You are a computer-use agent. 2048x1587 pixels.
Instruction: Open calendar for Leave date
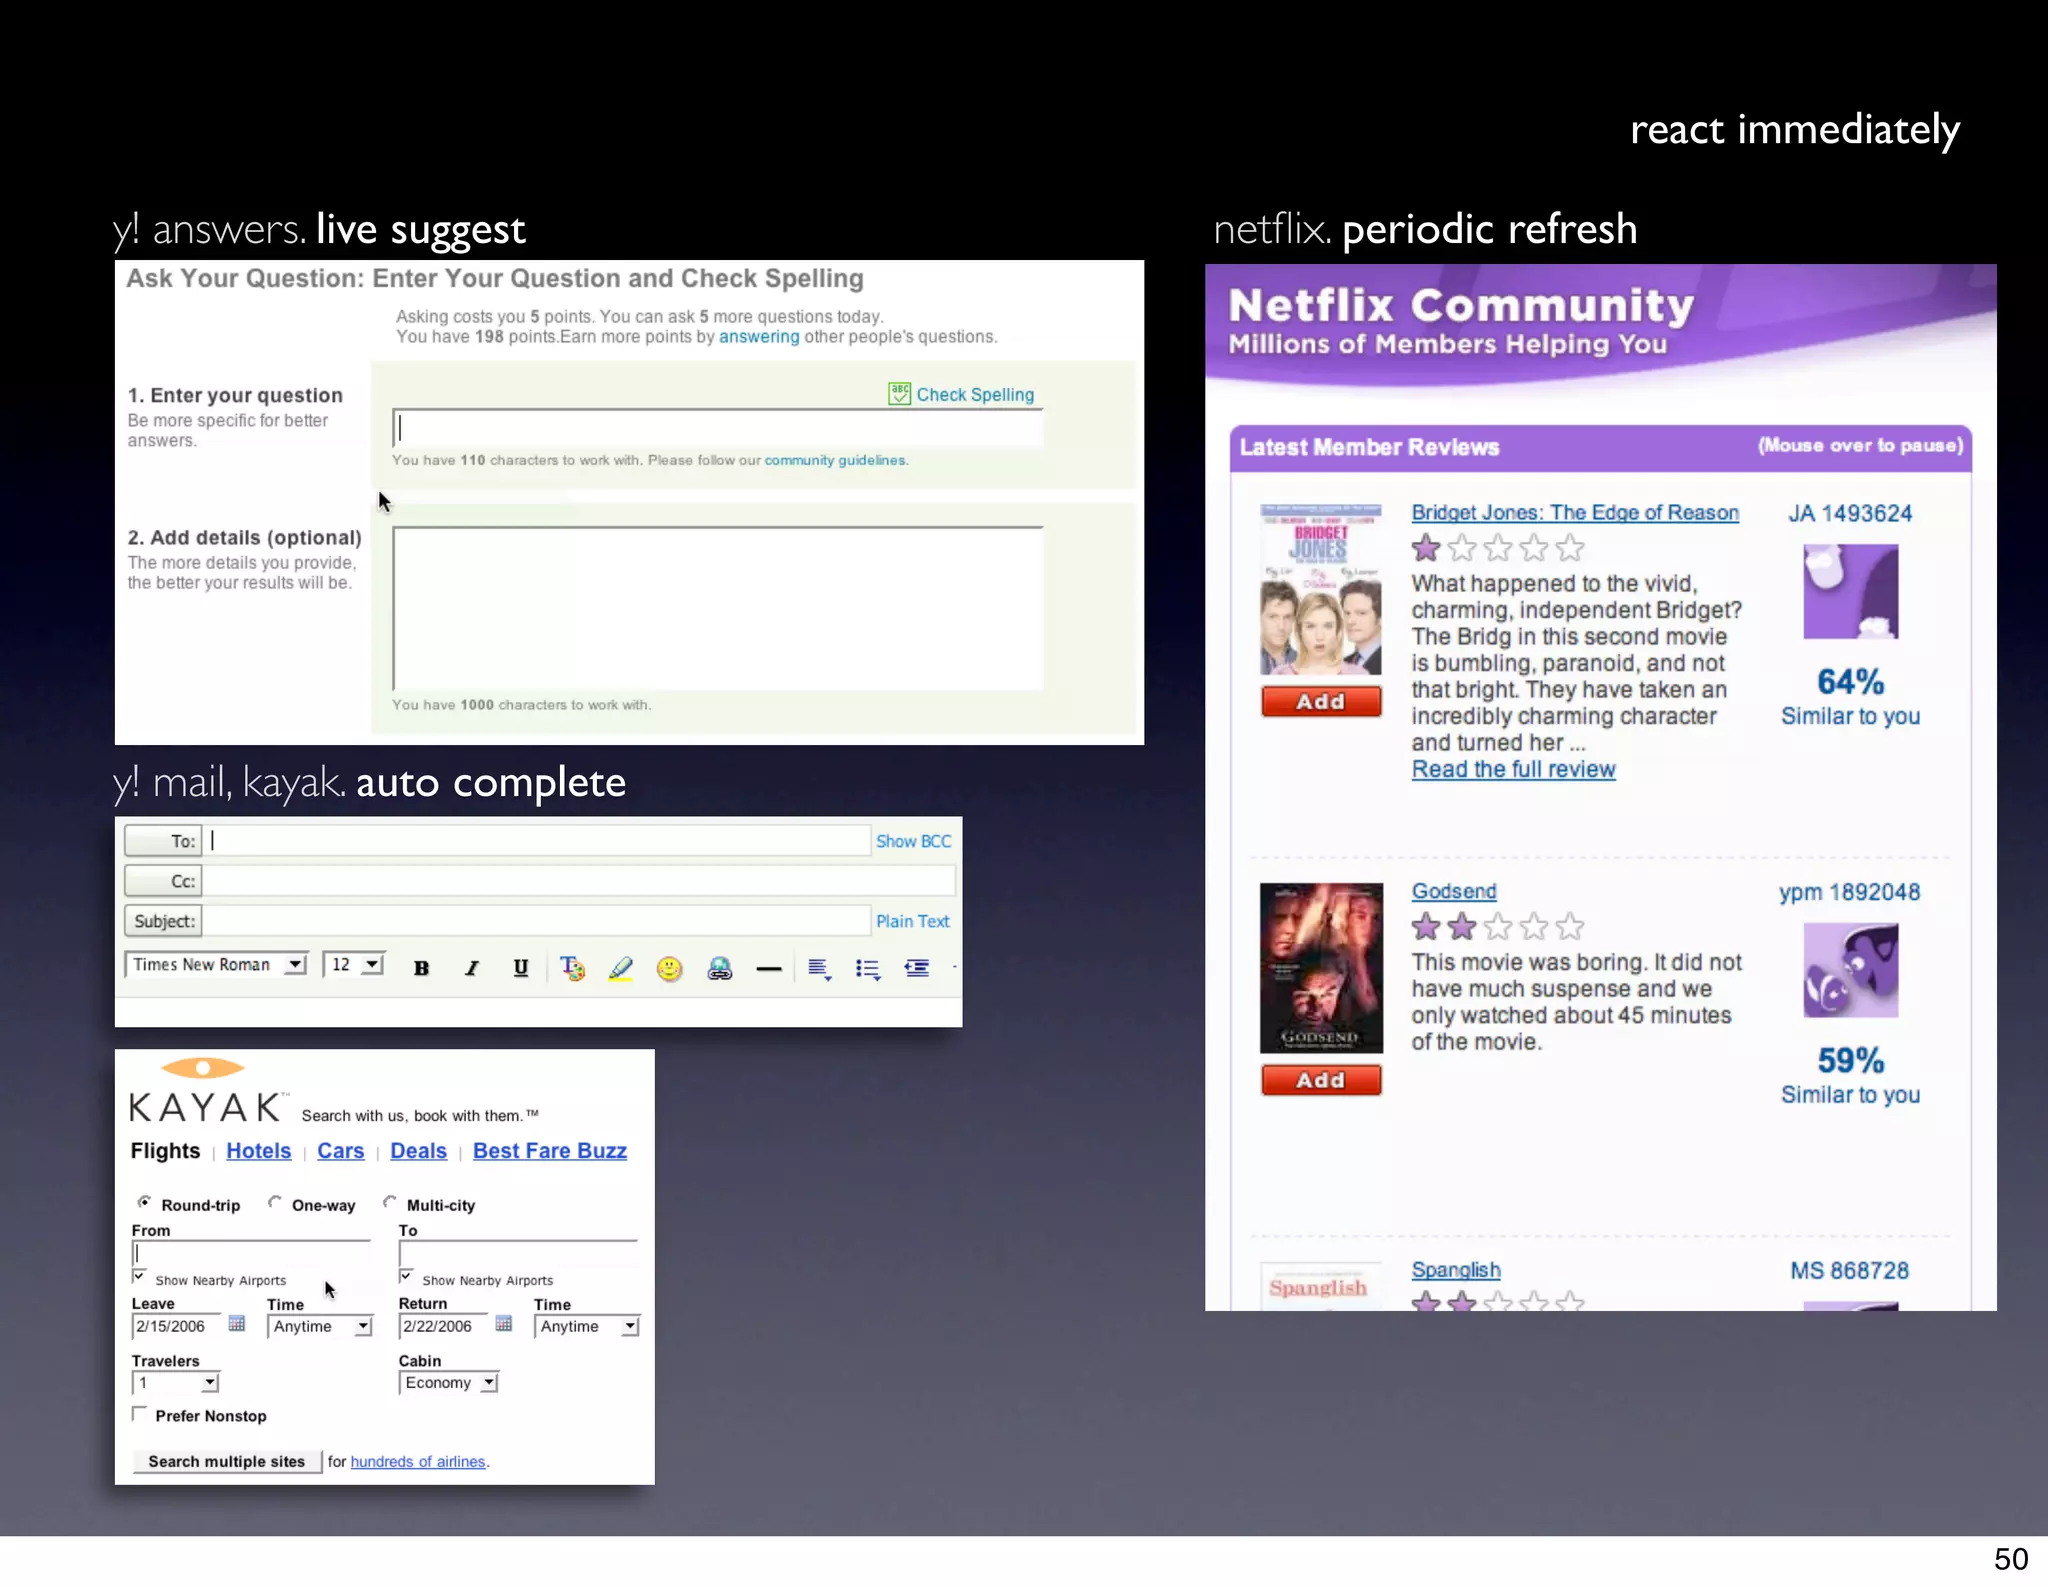tap(237, 1324)
